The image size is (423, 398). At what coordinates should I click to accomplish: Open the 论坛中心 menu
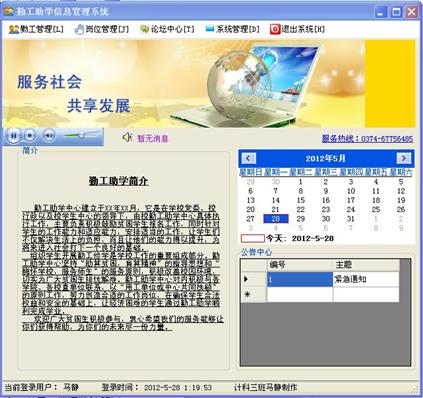click(x=167, y=29)
